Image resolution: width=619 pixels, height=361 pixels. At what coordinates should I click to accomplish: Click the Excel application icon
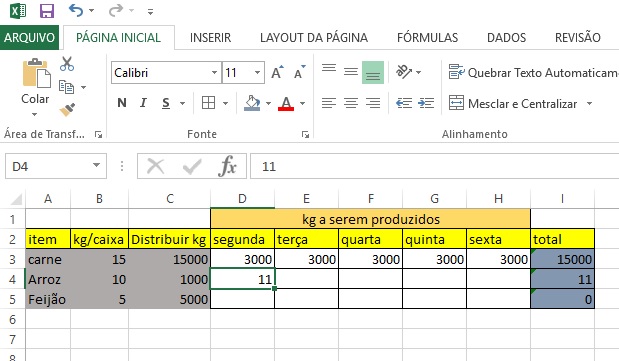pos(17,11)
